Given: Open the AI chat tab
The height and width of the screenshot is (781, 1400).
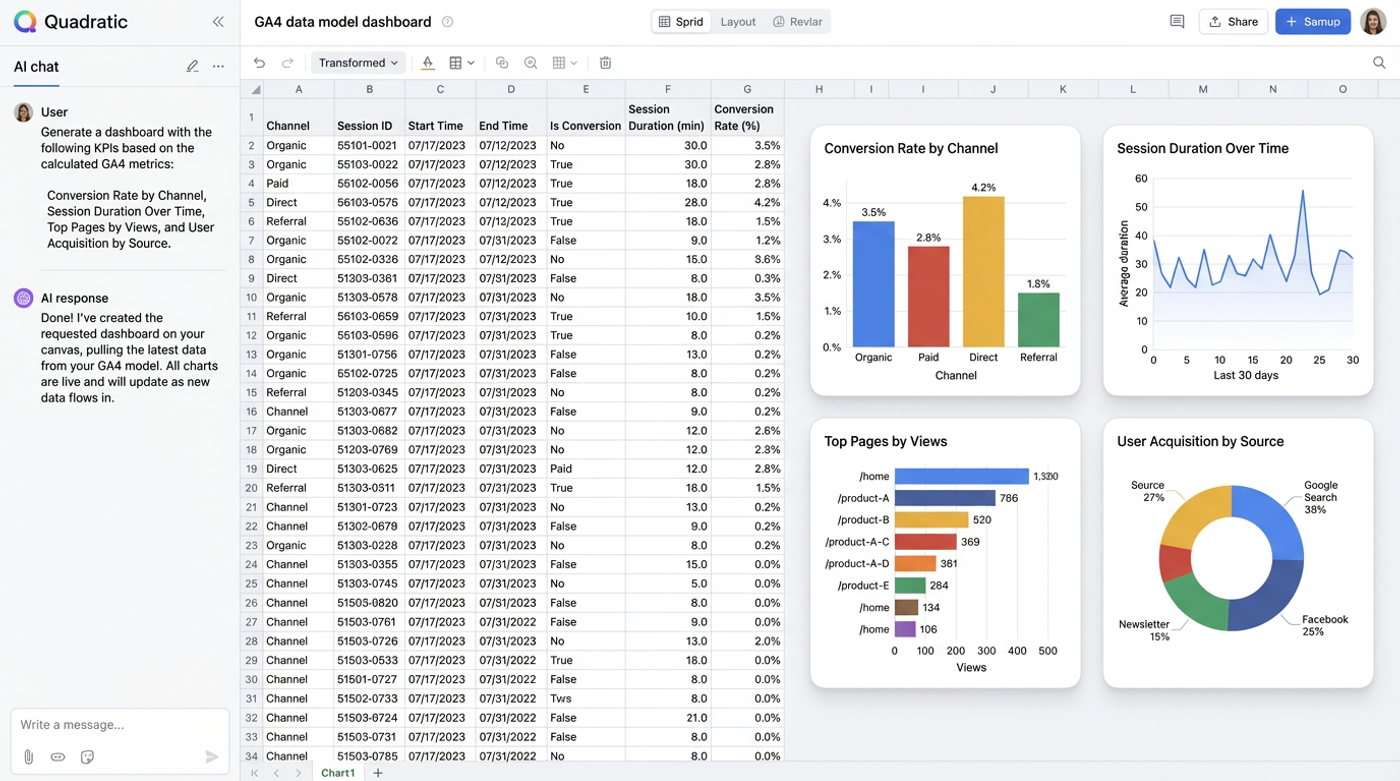Looking at the screenshot, I should click(x=36, y=67).
